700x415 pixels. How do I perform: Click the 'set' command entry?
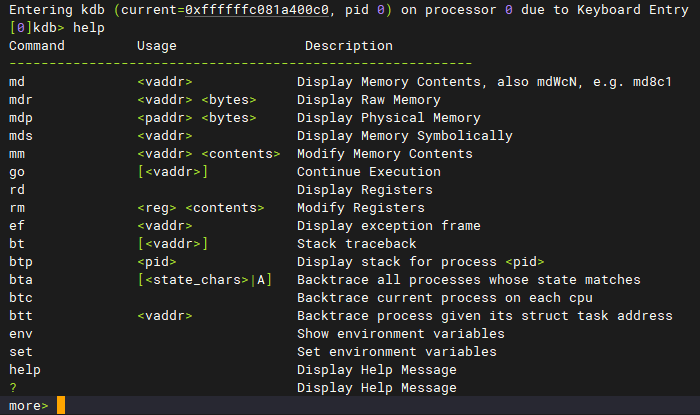click(20, 351)
